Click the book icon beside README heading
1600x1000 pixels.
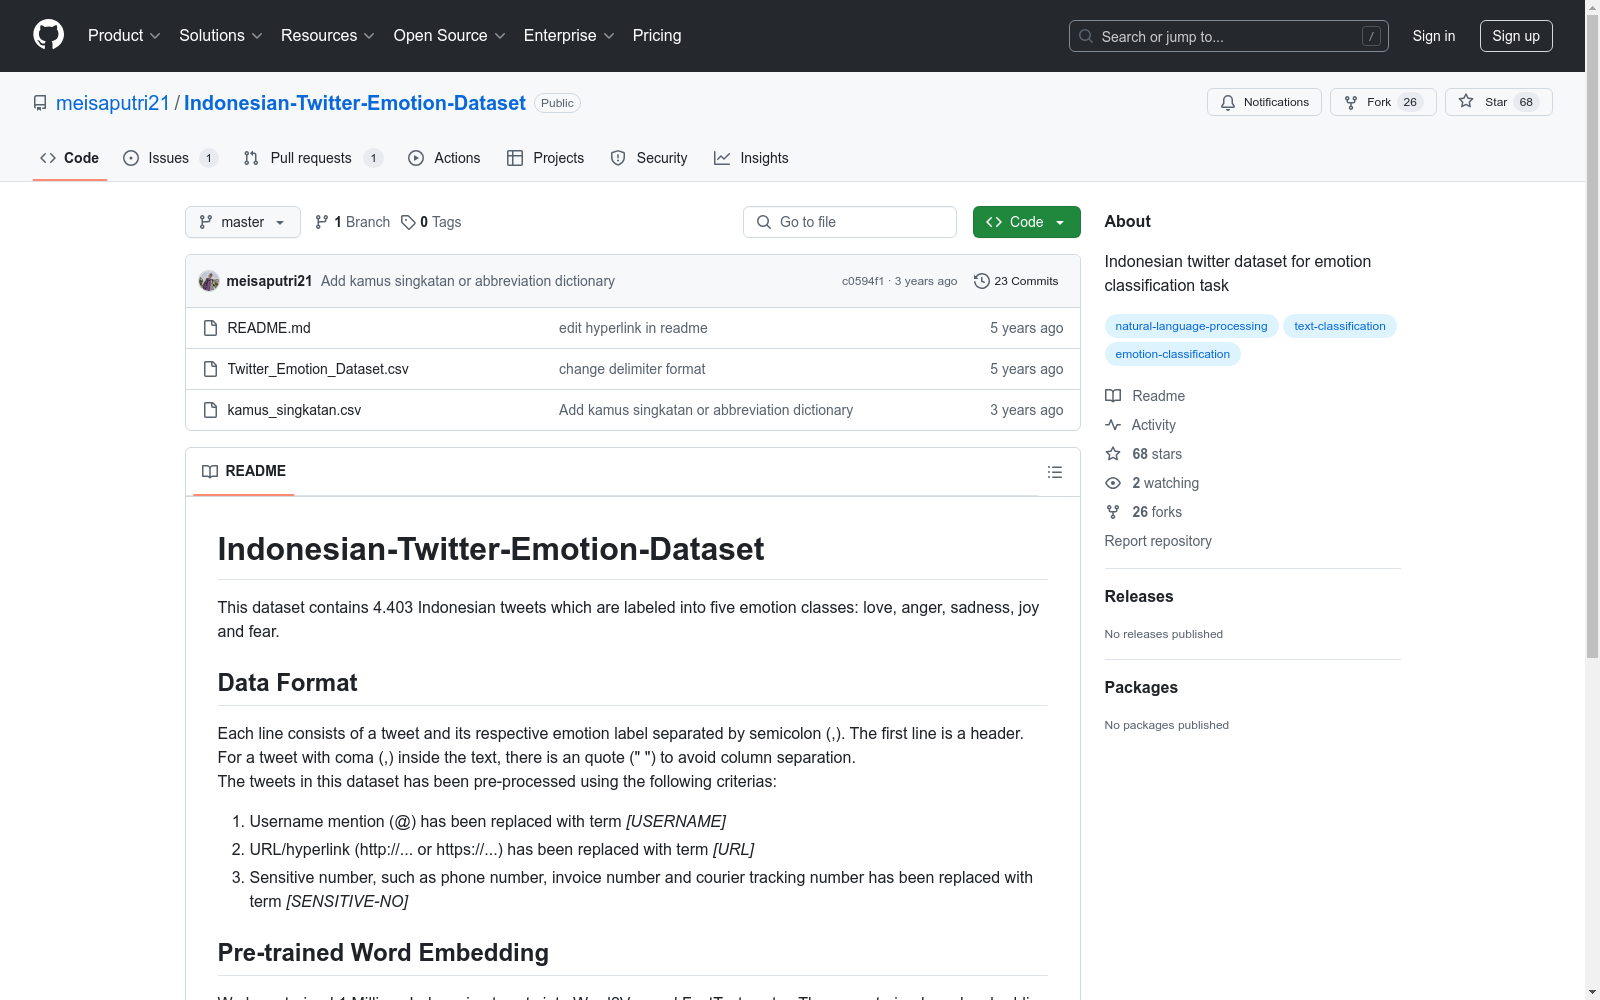[210, 471]
